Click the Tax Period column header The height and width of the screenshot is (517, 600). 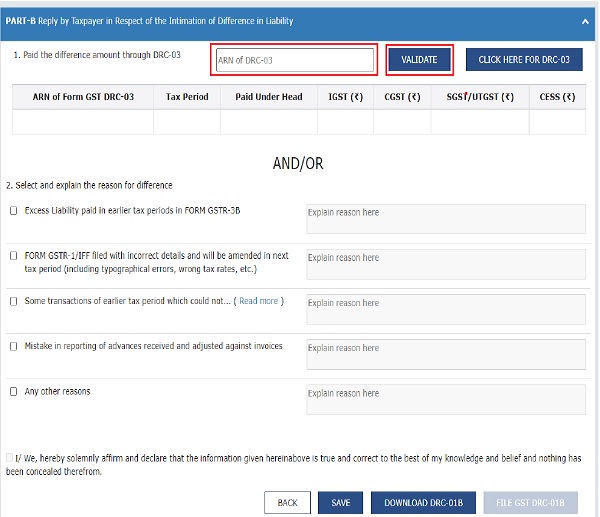[x=187, y=97]
